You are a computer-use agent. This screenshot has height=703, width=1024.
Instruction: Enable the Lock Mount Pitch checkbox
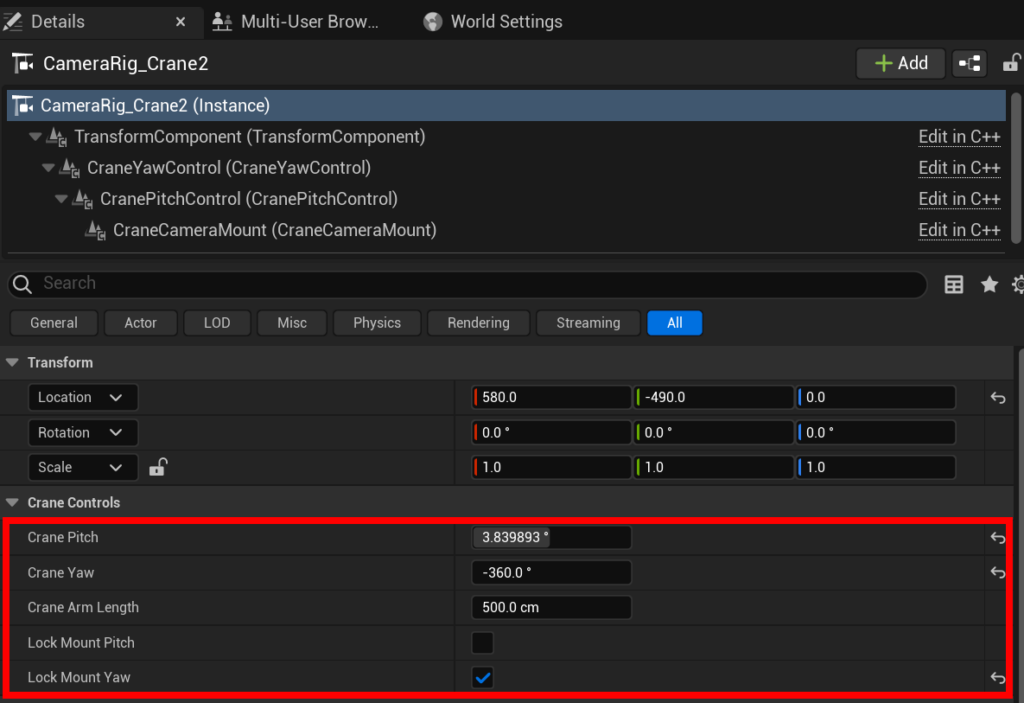coord(482,643)
